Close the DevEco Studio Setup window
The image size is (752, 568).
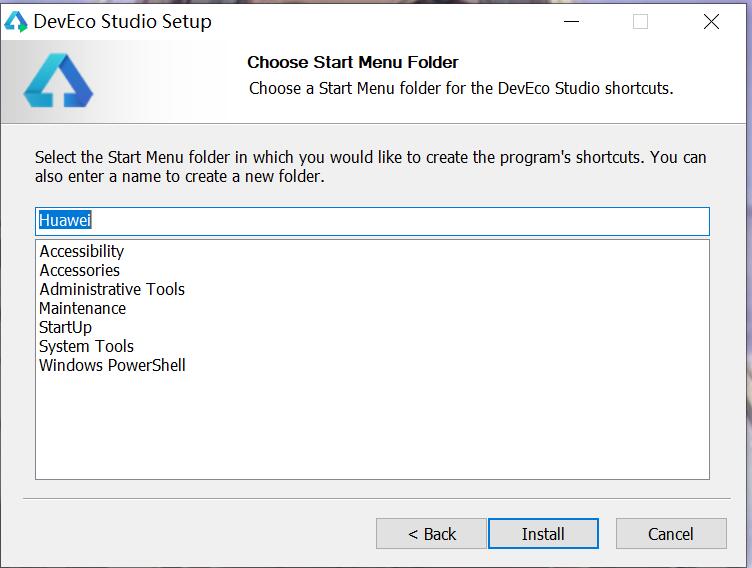click(711, 21)
